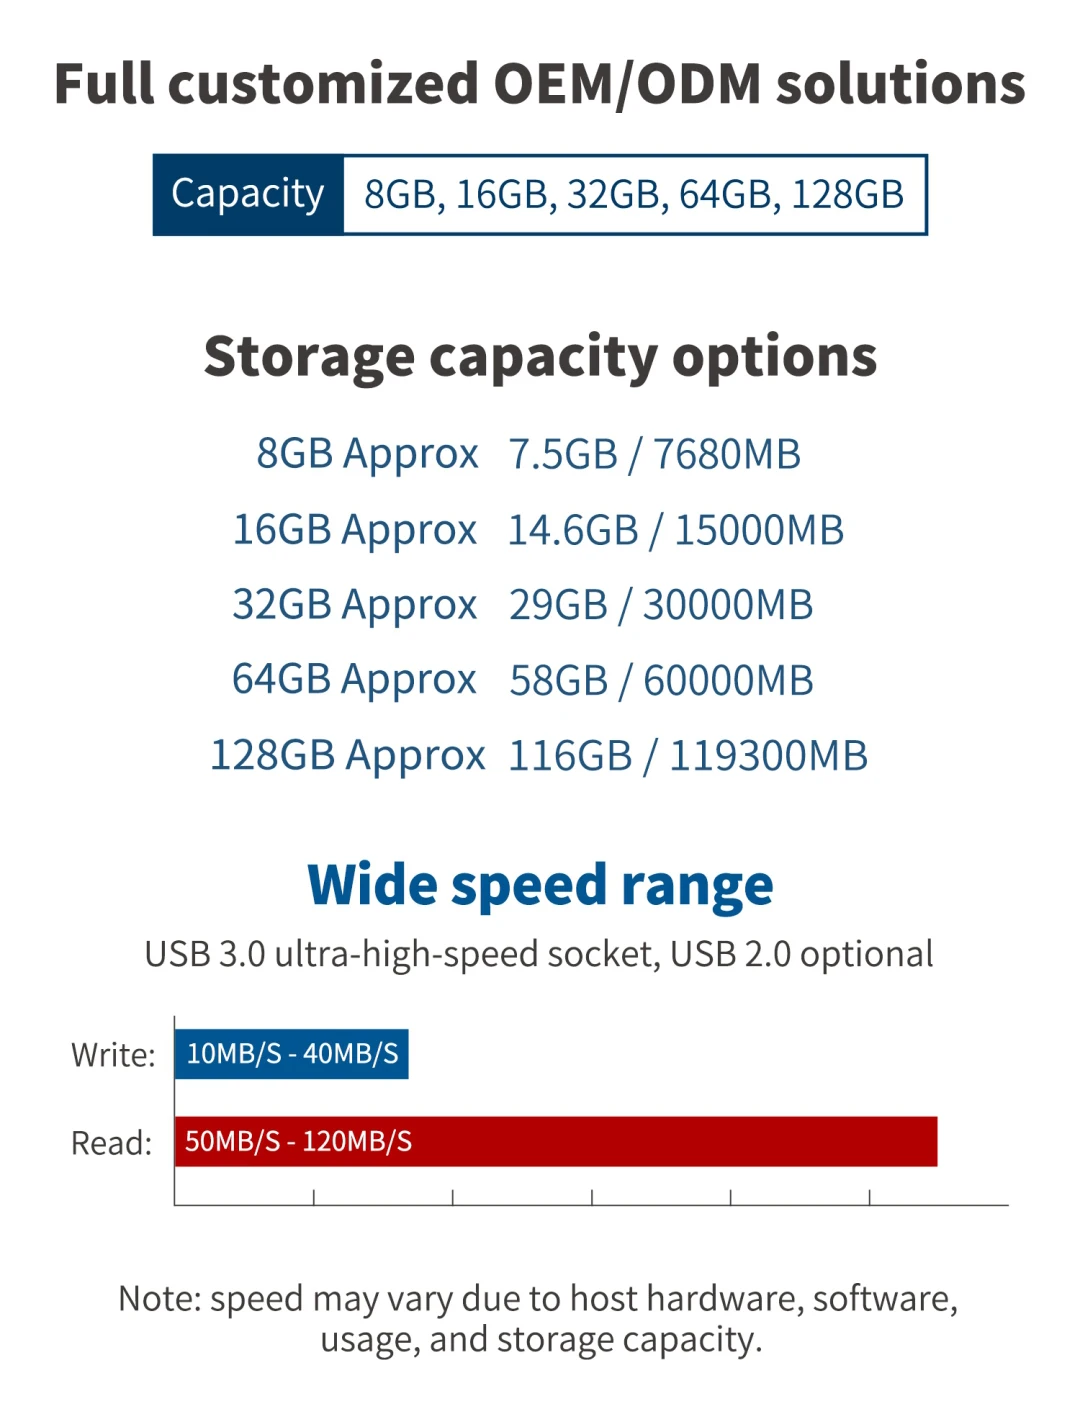Image resolution: width=1080 pixels, height=1426 pixels.
Task: Click the blue "Wide speed range" heading
Action: (540, 886)
